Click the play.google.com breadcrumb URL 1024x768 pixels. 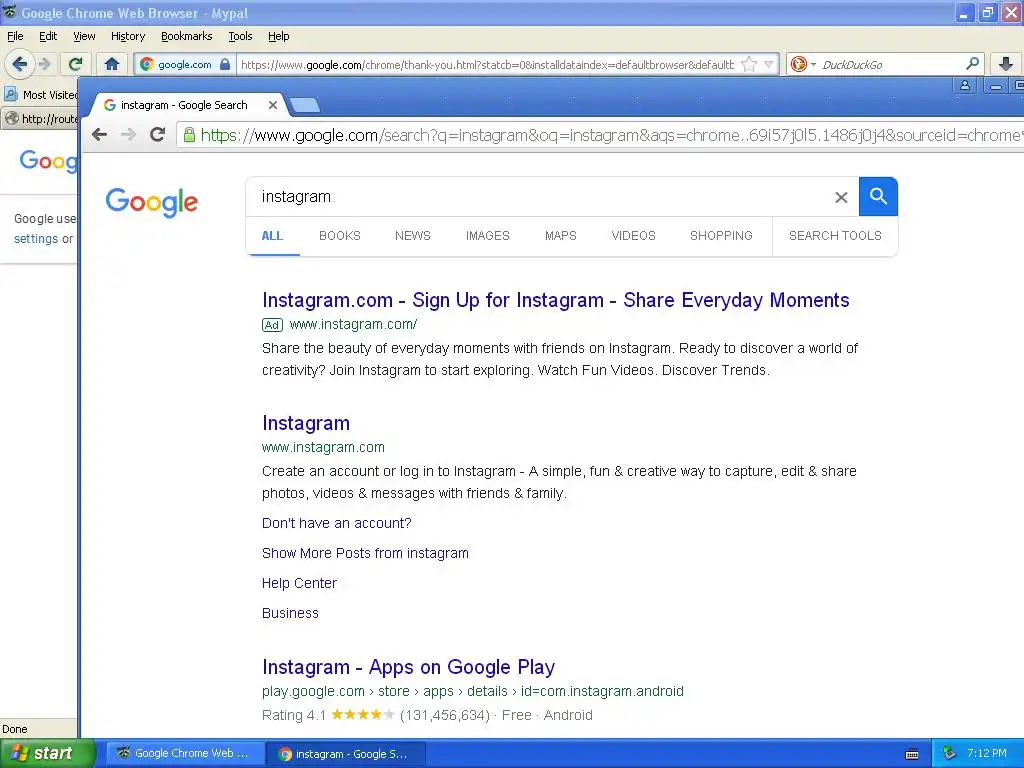coord(473,691)
